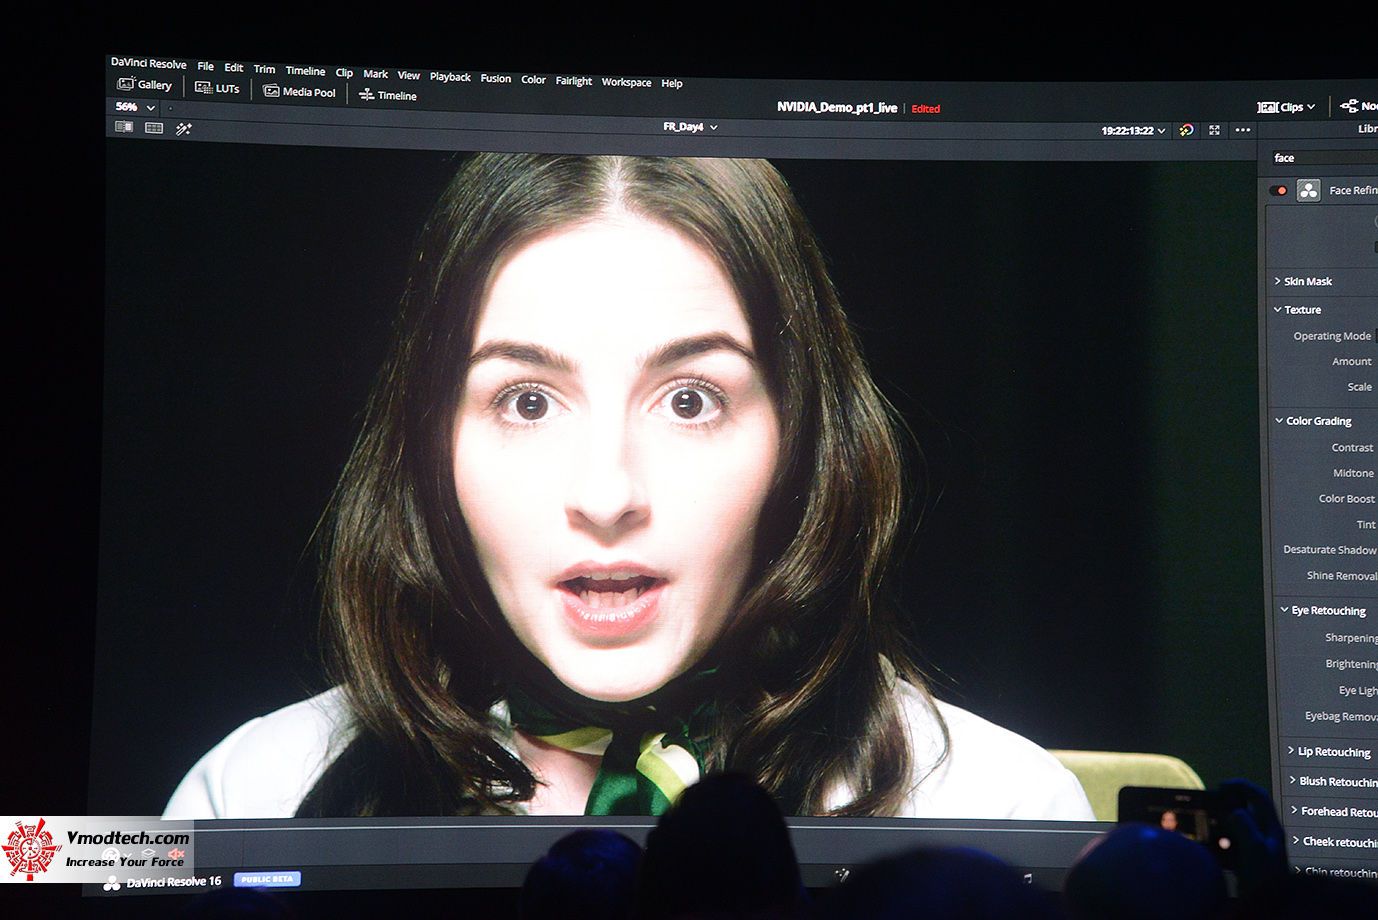The height and width of the screenshot is (920, 1378).
Task: Open the Fairlight menu
Action: pos(573,81)
